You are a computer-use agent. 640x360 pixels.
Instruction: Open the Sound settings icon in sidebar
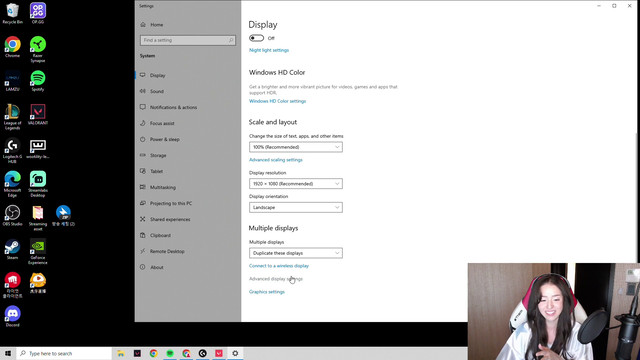pos(143,91)
